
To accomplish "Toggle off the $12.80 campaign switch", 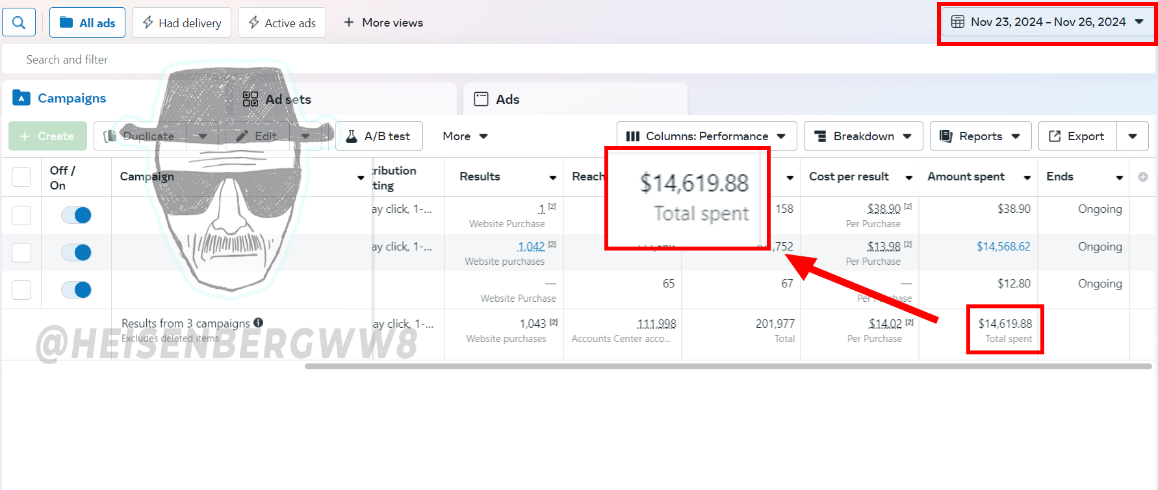I will tap(76, 290).
